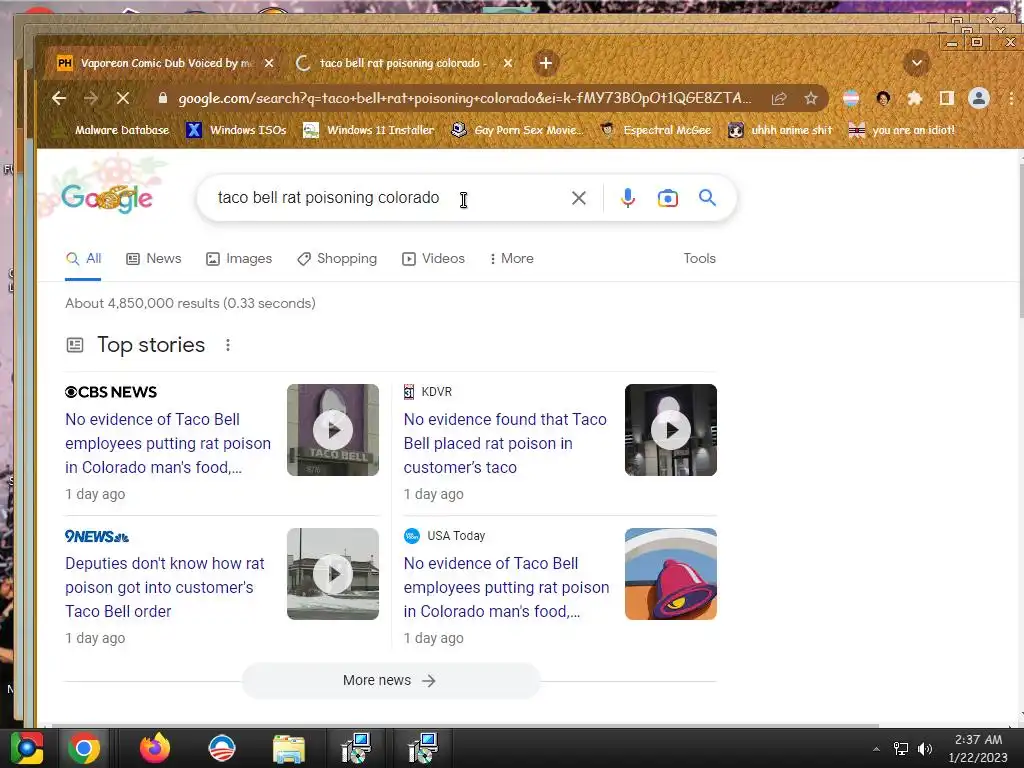This screenshot has height=768, width=1024.
Task: Bookmark this page with the star
Action: tap(810, 99)
